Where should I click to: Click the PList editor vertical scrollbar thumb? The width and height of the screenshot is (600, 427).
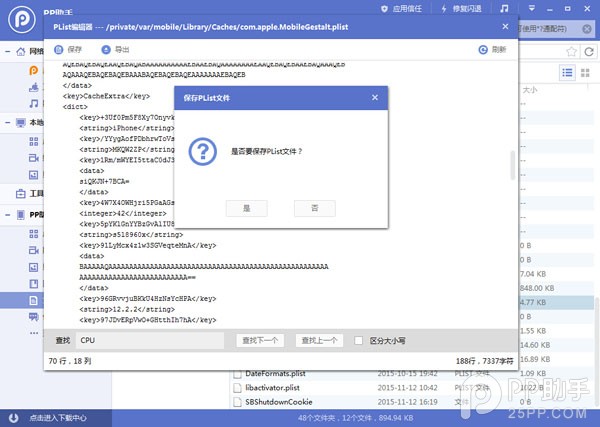pos(513,165)
